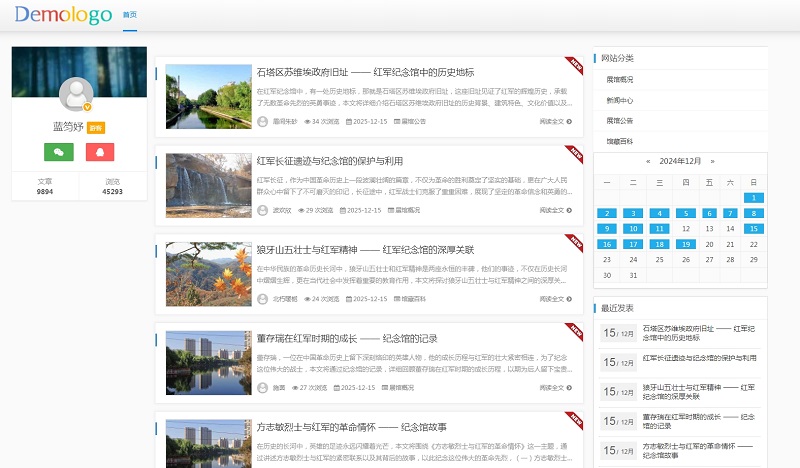Select 展馆公告 in 网站分类

point(619,121)
